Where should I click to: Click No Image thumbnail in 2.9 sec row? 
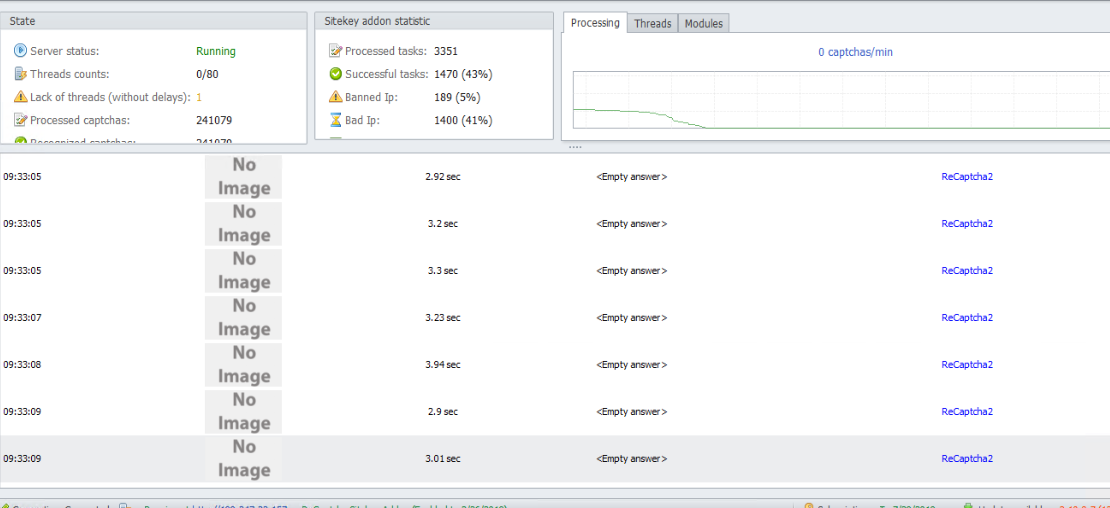pyautogui.click(x=244, y=411)
